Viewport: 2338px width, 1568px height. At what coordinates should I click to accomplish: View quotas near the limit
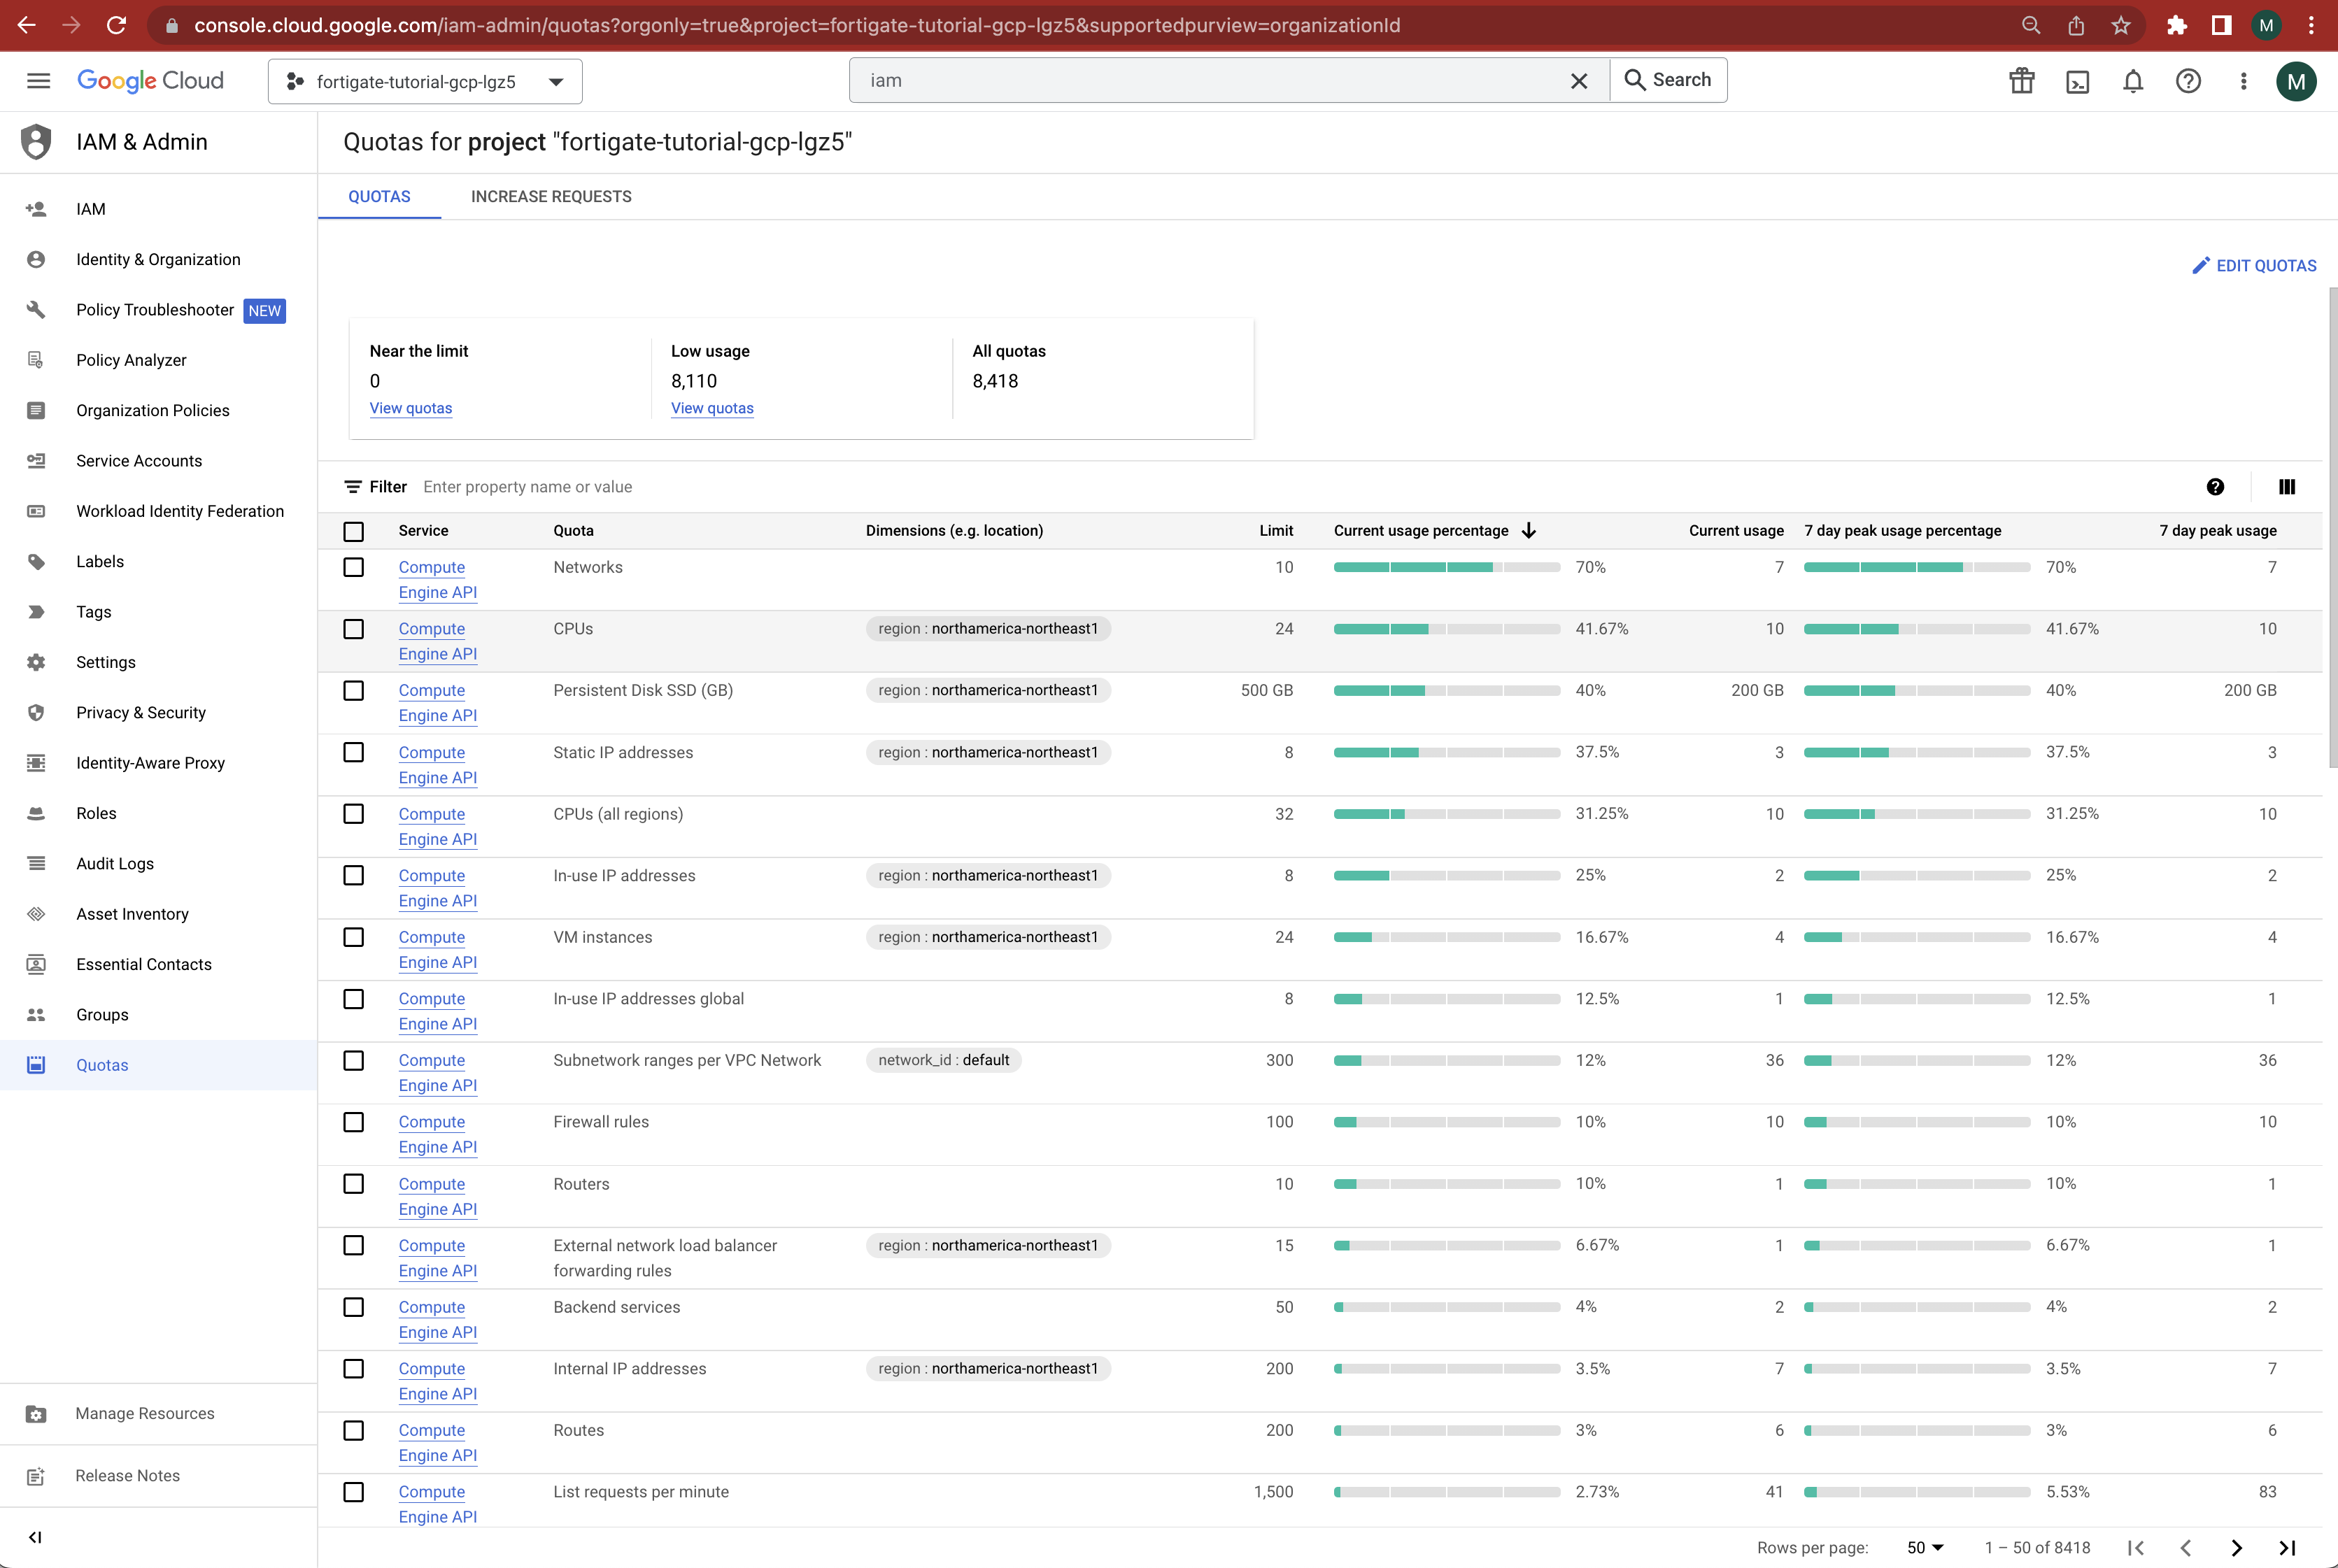410,408
